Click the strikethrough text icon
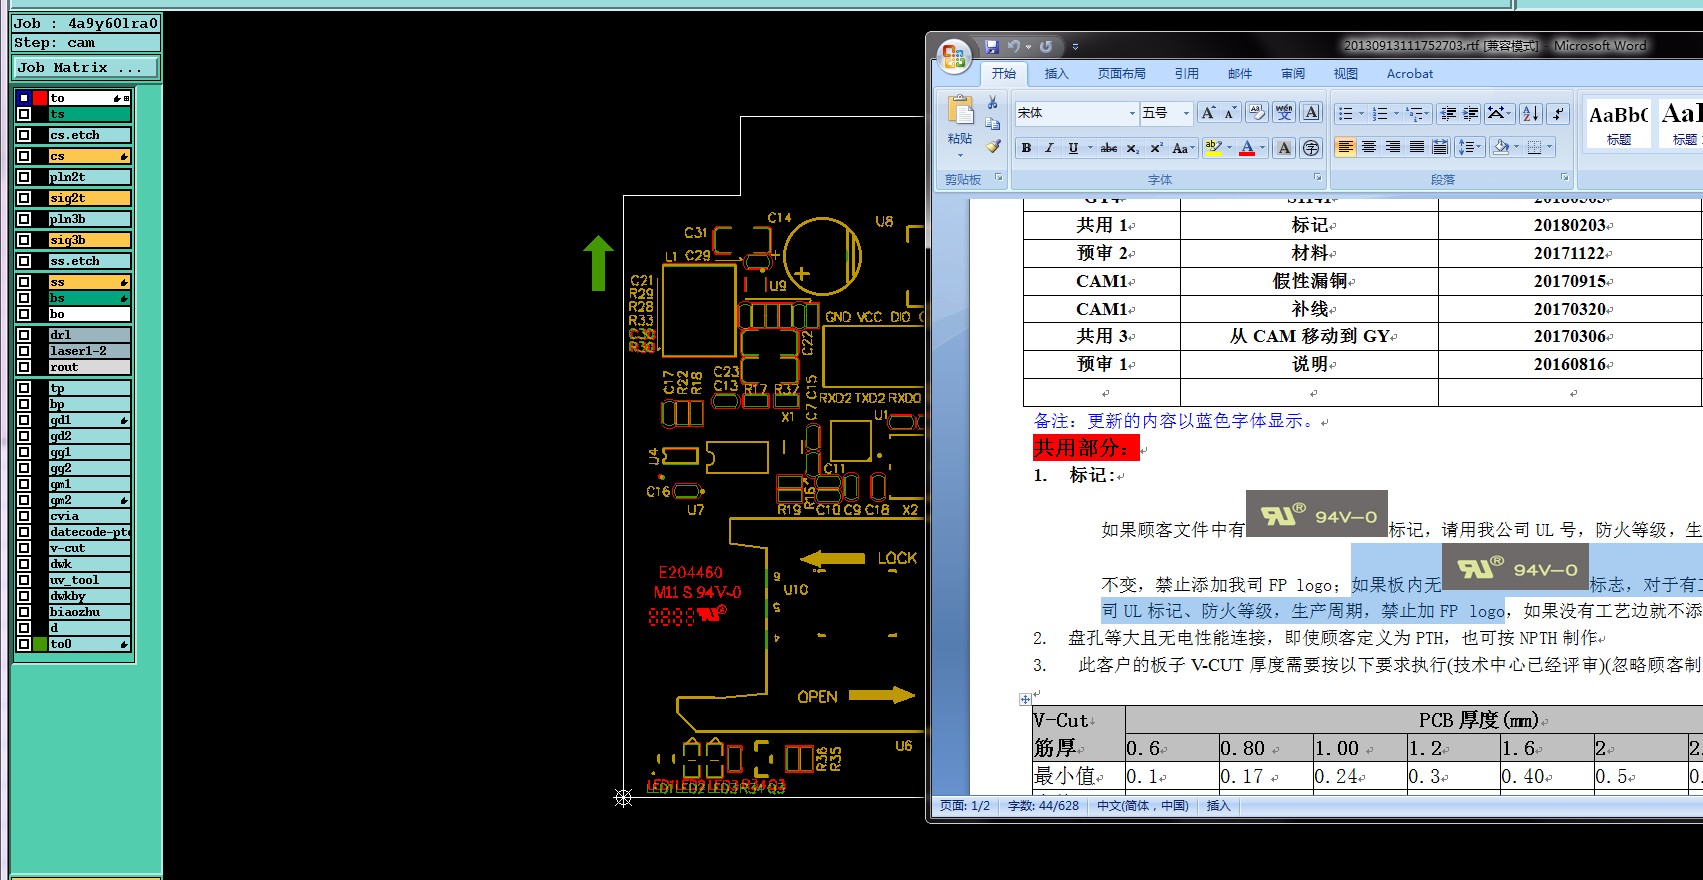Viewport: 1703px width, 880px height. 1109,148
